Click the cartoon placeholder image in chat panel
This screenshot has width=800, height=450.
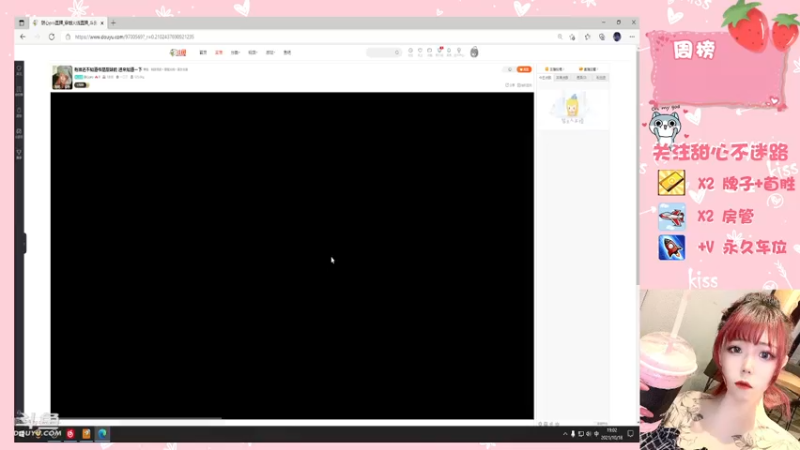572,109
